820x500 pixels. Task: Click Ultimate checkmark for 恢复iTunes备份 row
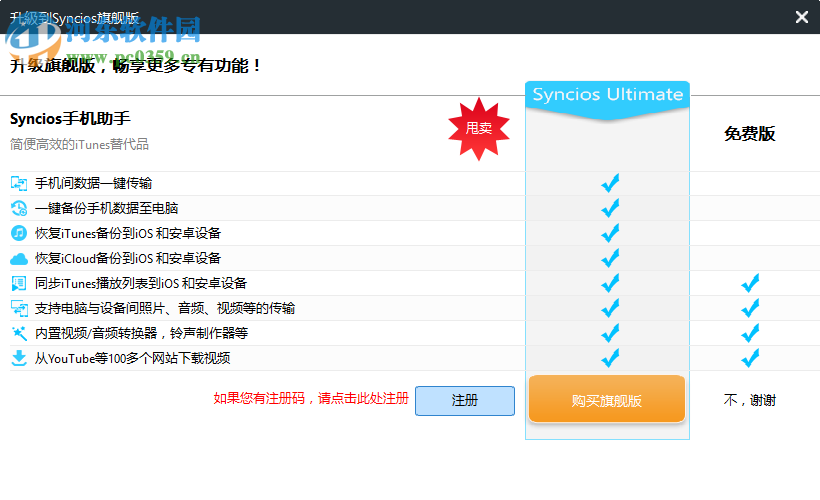coord(610,233)
